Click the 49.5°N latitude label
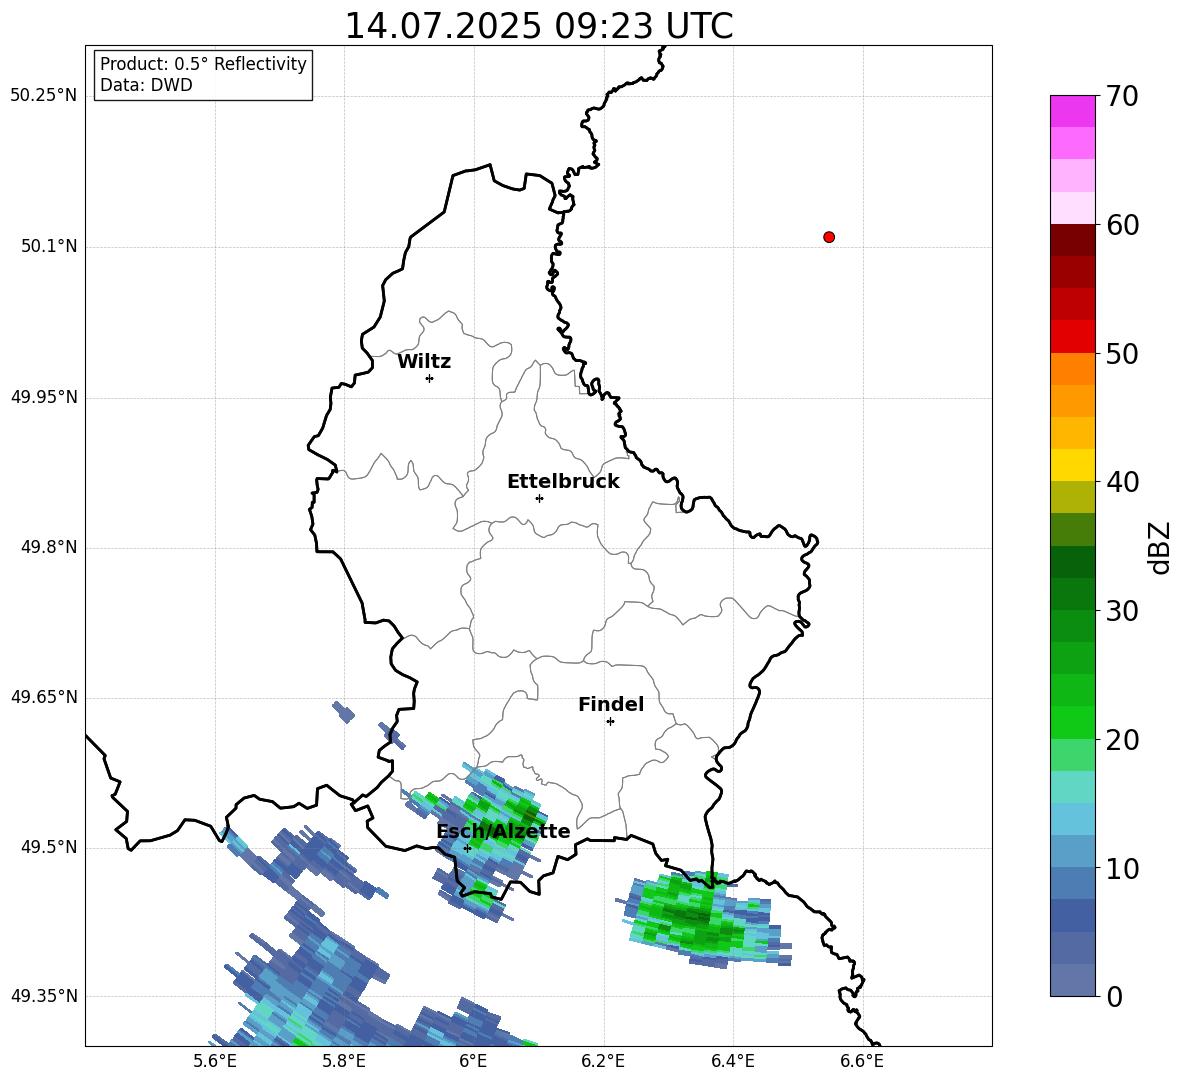This screenshot has height=1081, width=1184. (x=49, y=847)
